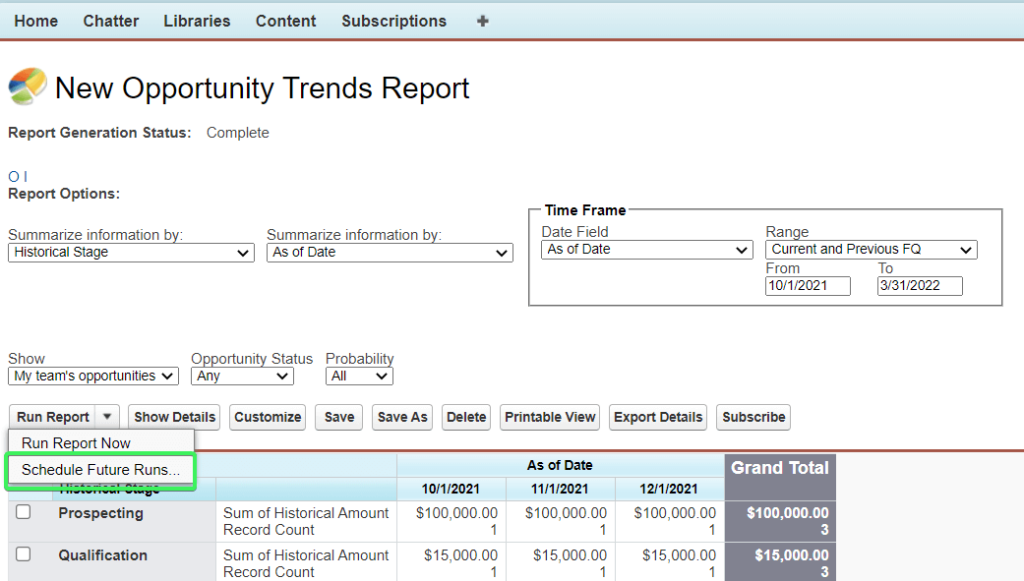Click the New Opportunity Trends Report title
The height and width of the screenshot is (581, 1024).
click(262, 88)
